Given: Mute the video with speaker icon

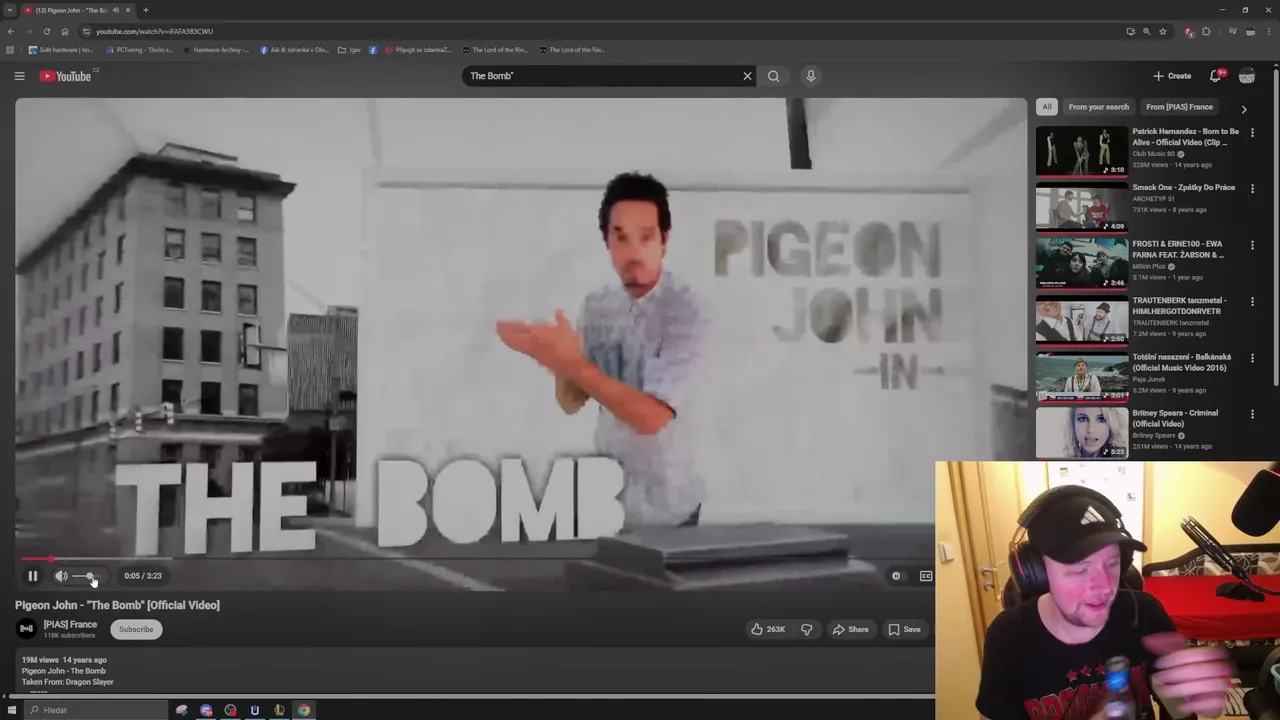Looking at the screenshot, I should (61, 576).
